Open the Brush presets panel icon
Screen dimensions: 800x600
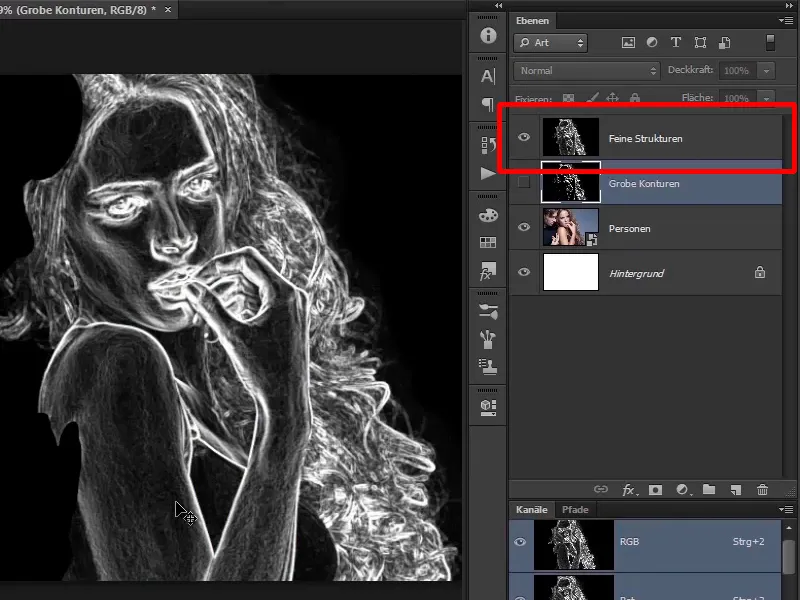(488, 311)
